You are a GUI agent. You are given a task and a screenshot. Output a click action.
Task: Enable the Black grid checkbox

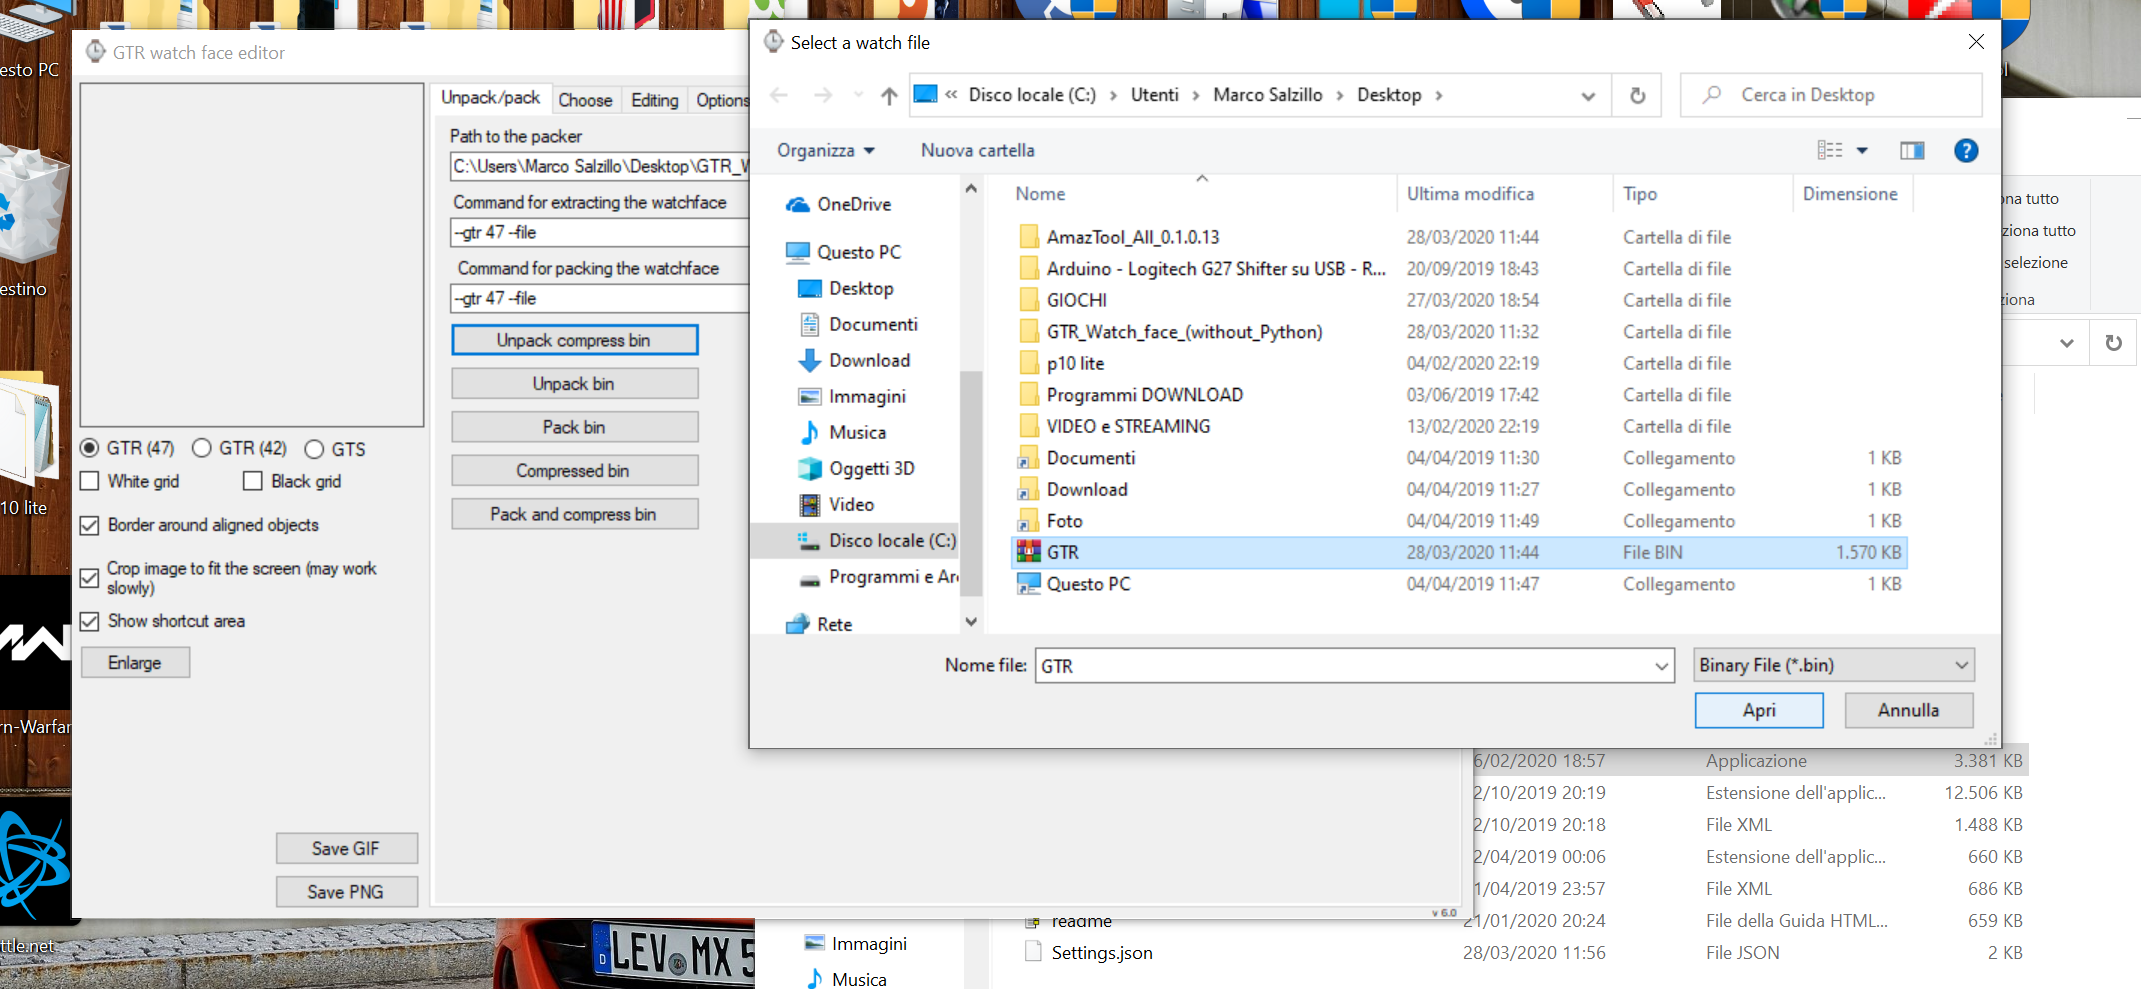click(x=253, y=481)
